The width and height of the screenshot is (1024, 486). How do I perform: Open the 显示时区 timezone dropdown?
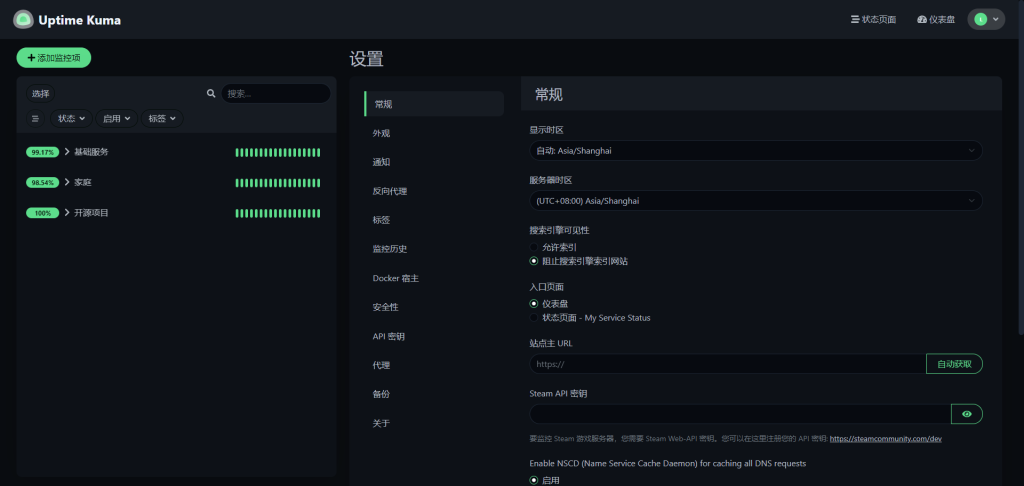pyautogui.click(x=755, y=150)
